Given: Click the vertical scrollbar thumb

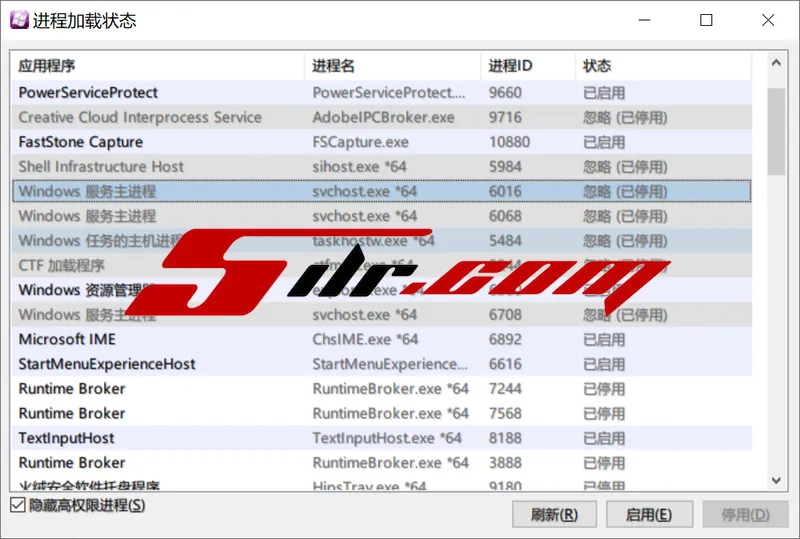Looking at the screenshot, I should (x=777, y=131).
